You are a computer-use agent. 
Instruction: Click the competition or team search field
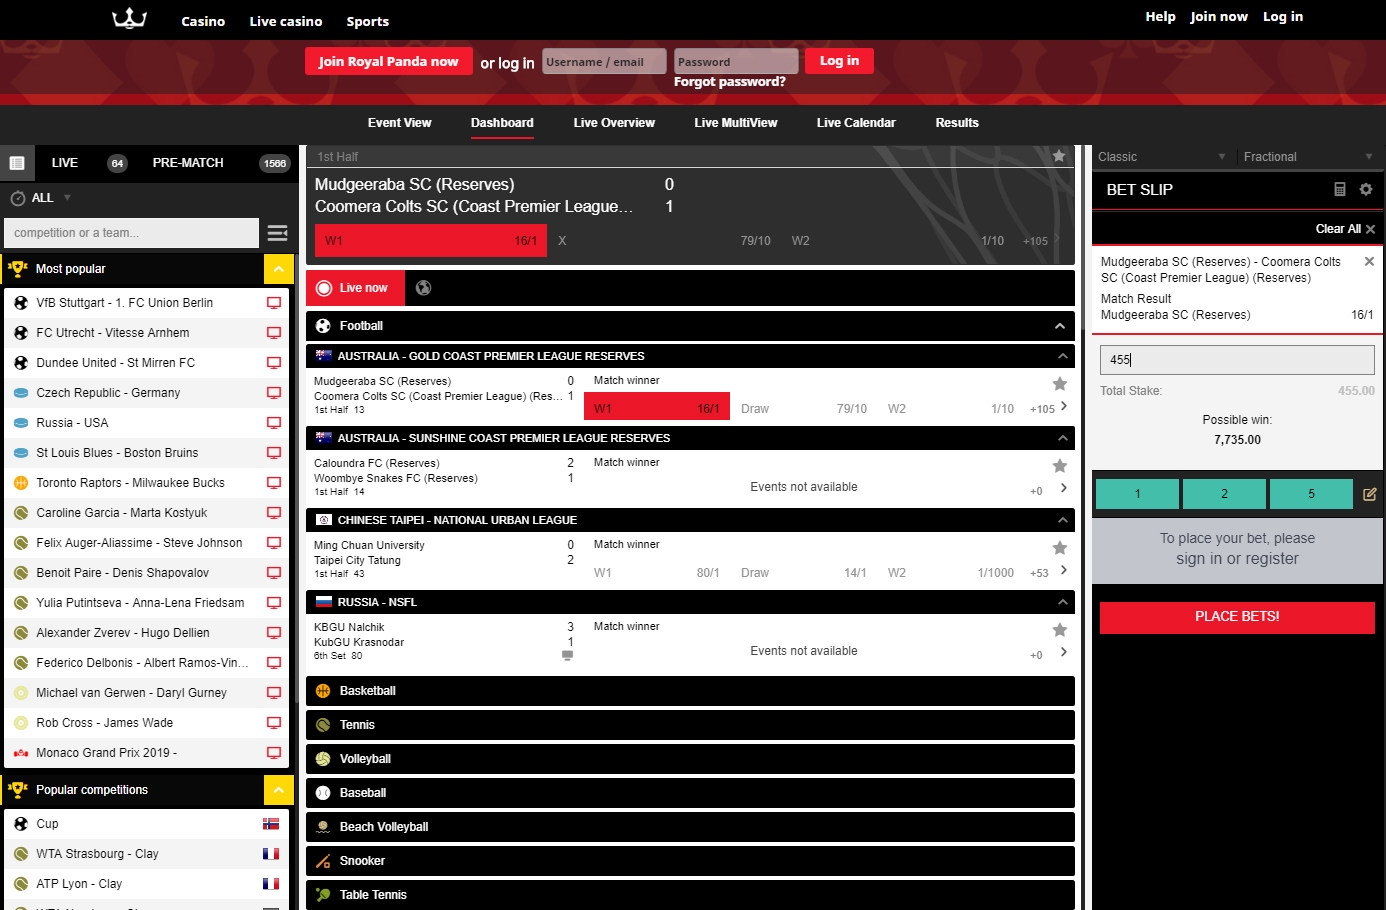[131, 233]
